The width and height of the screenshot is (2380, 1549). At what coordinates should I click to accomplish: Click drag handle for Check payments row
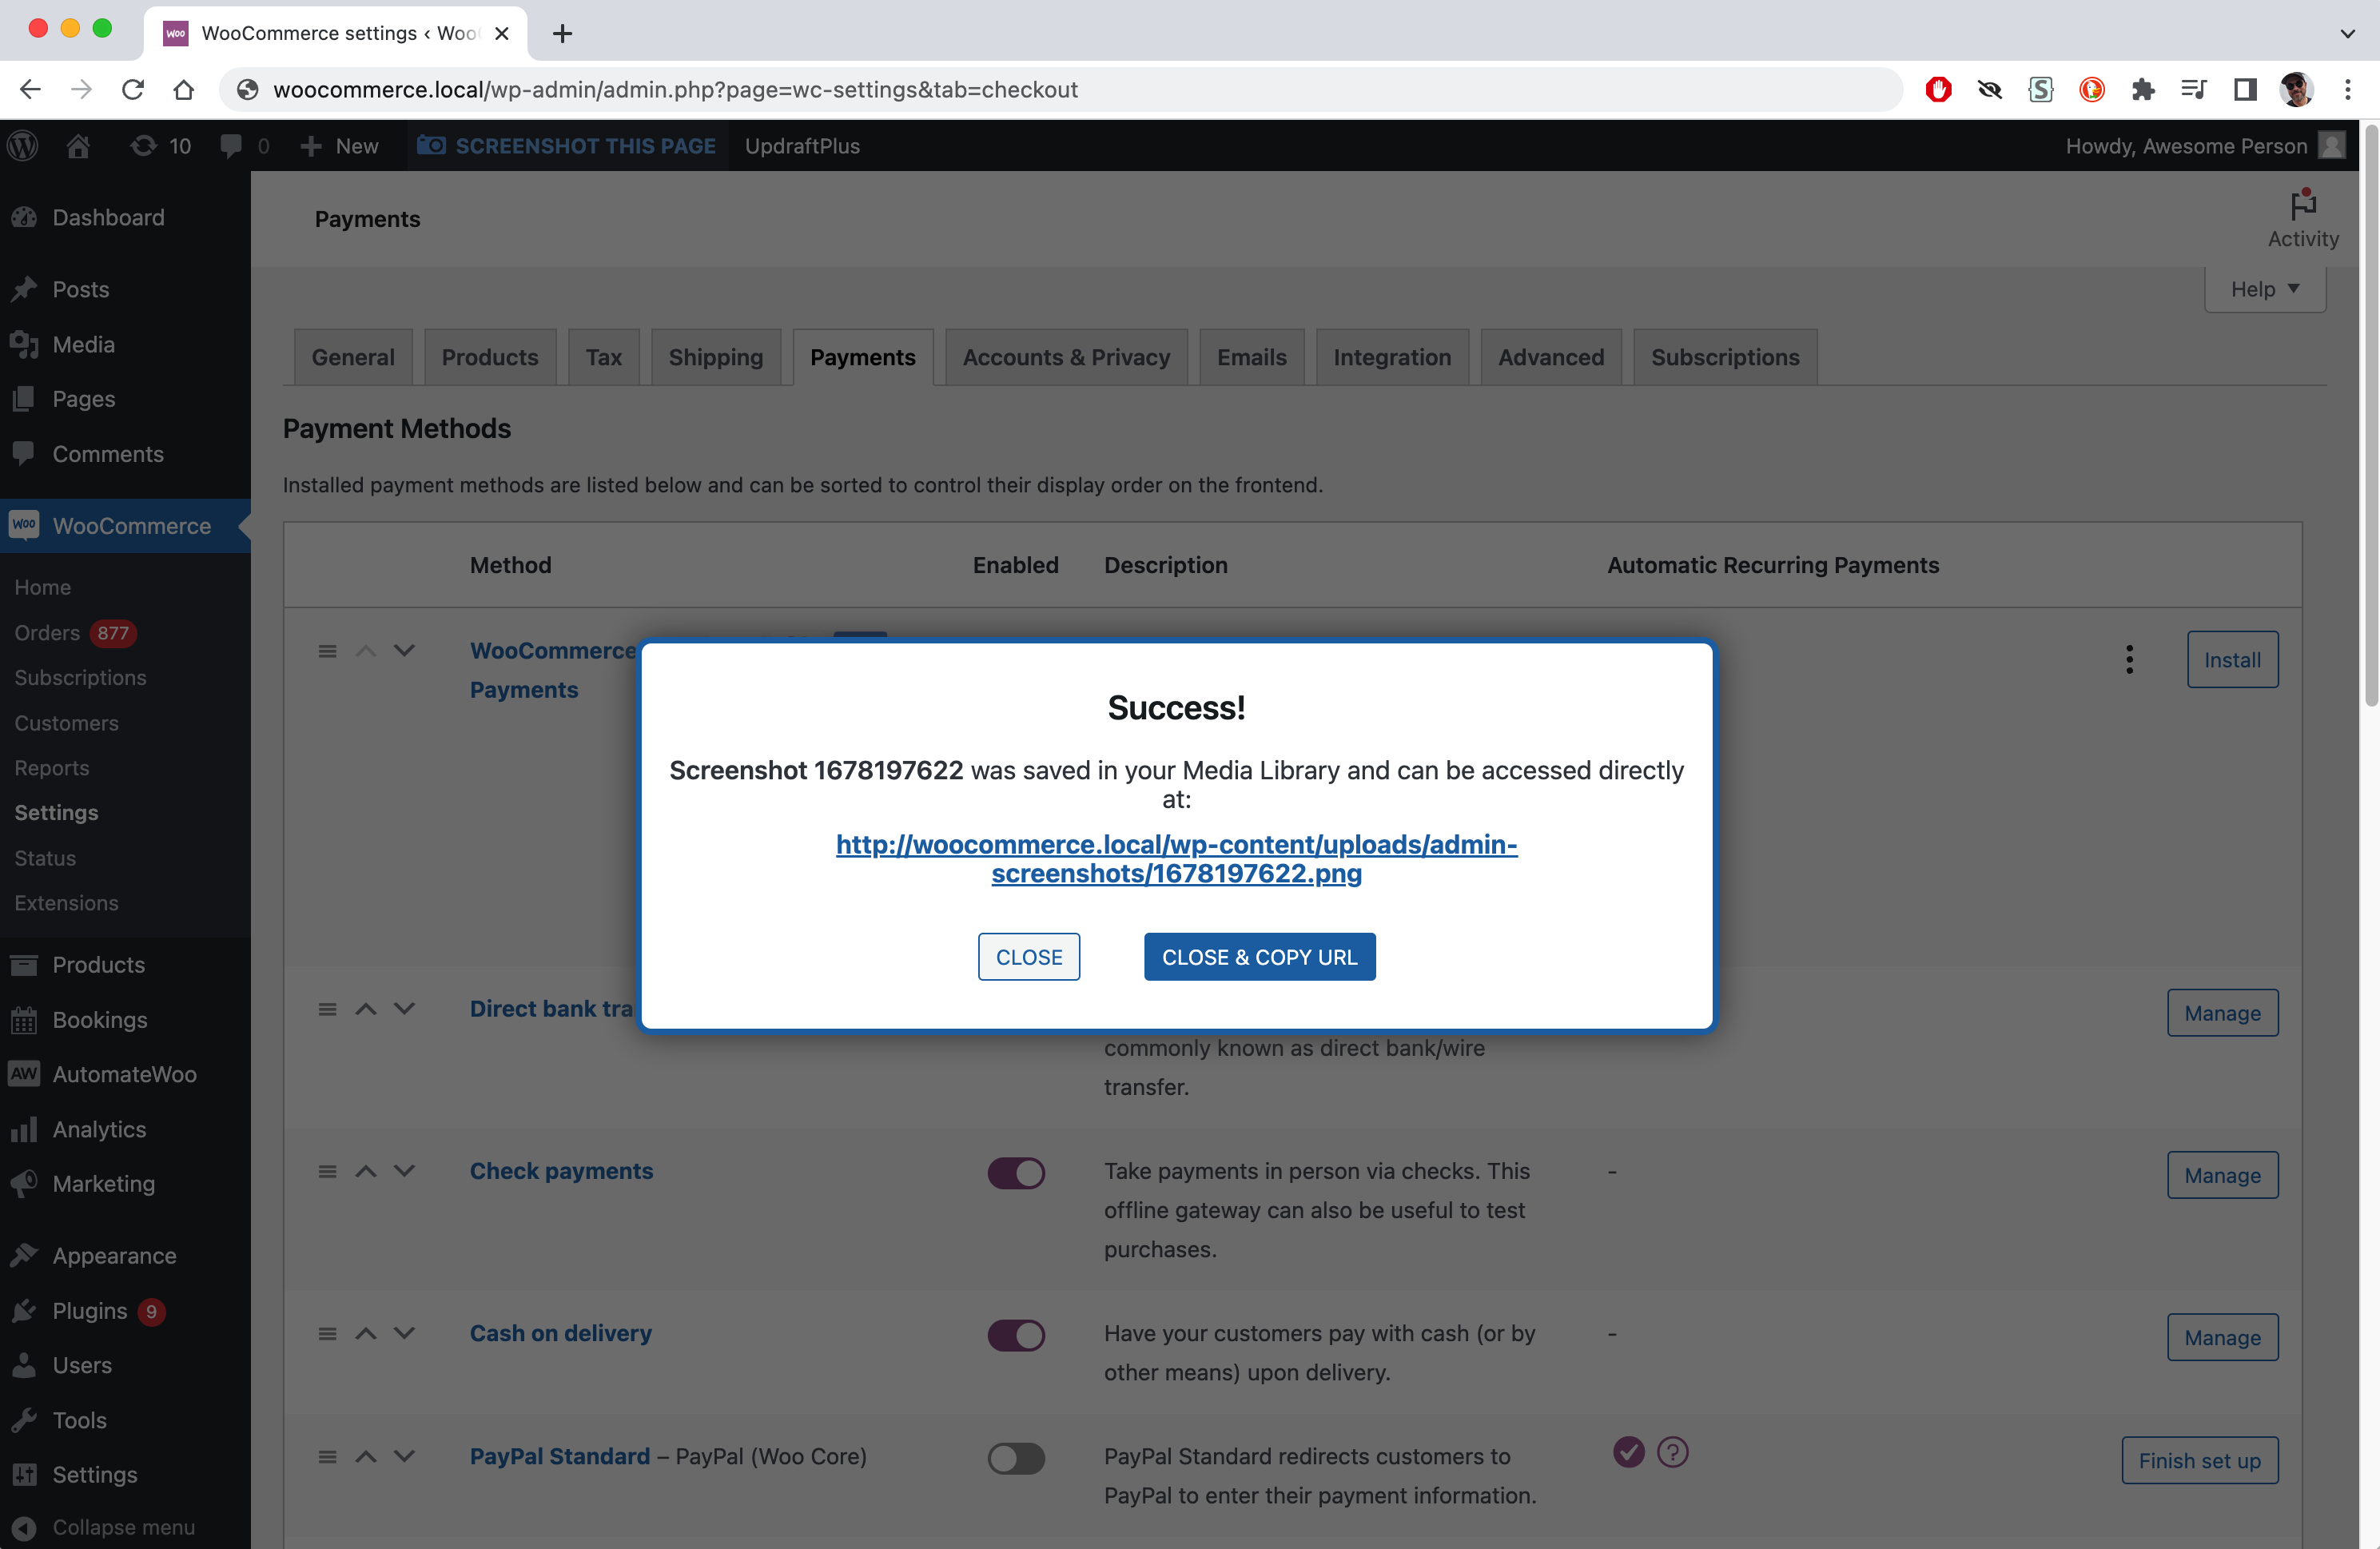coord(327,1171)
